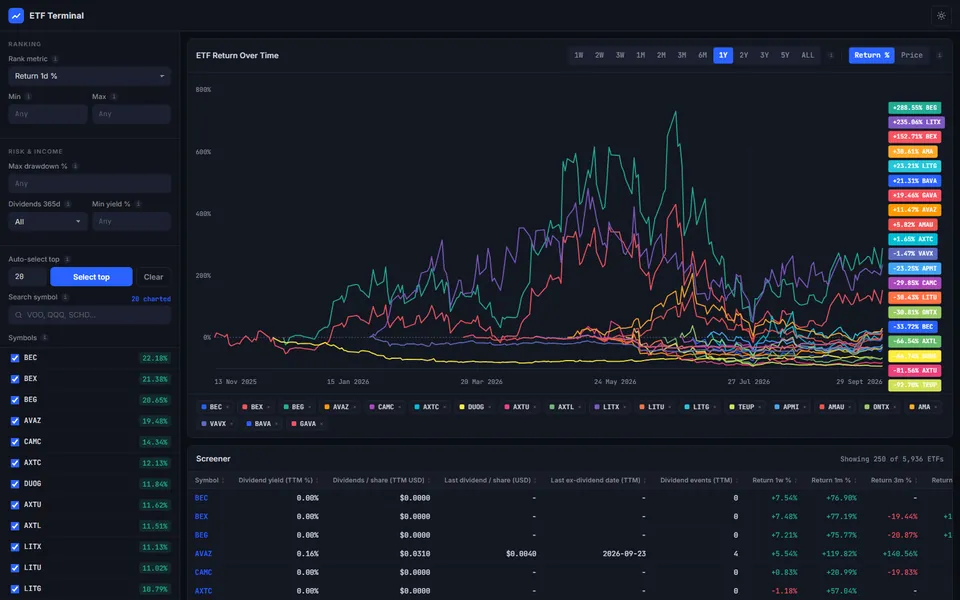960x600 pixels.
Task: Sort by the Symbol column sort icon
Action: click(x=223, y=481)
